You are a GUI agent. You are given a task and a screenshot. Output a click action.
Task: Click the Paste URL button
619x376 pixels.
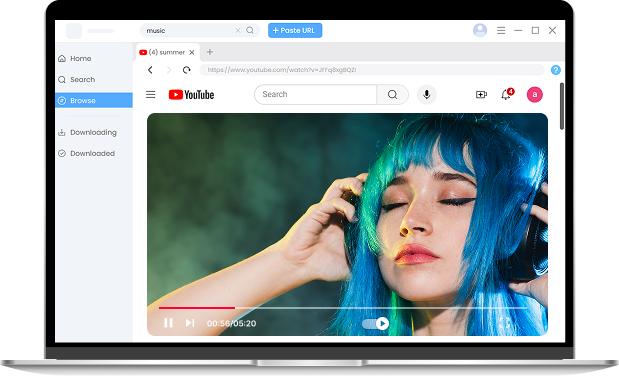[x=295, y=30]
